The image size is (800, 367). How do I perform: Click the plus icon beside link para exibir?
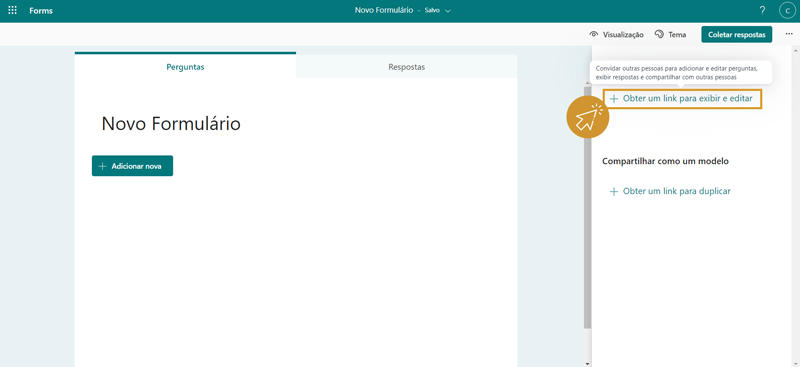(614, 99)
